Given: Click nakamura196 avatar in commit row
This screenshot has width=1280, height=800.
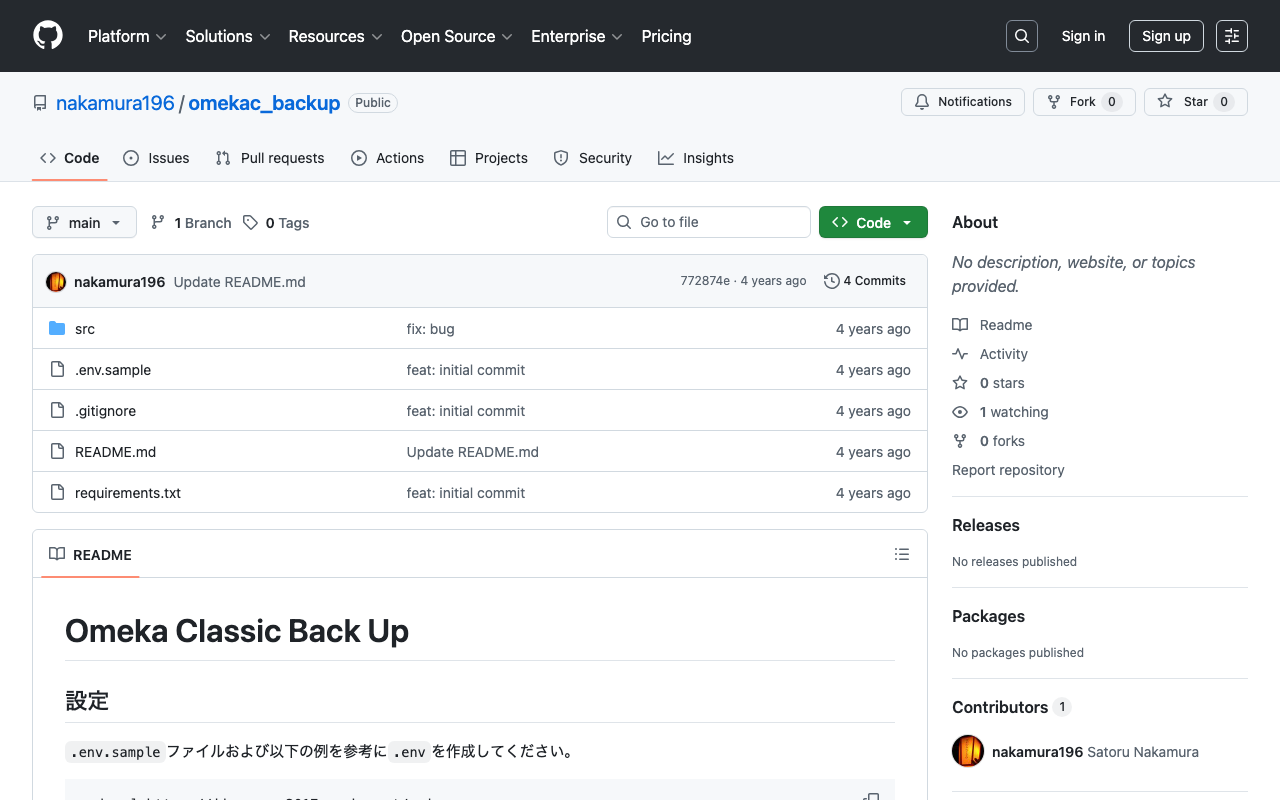Looking at the screenshot, I should pos(56,282).
